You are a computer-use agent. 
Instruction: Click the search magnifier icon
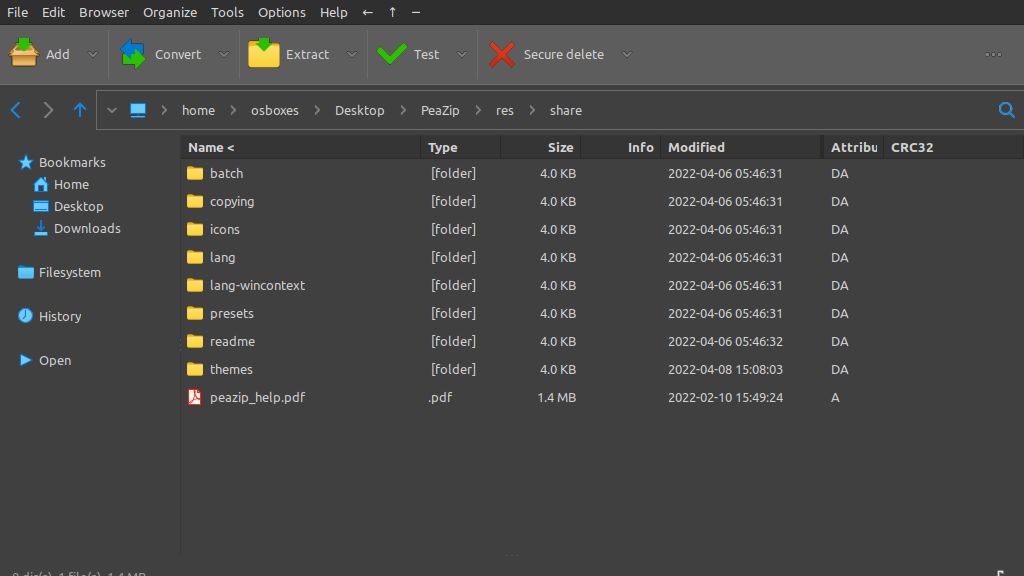[x=1006, y=110]
